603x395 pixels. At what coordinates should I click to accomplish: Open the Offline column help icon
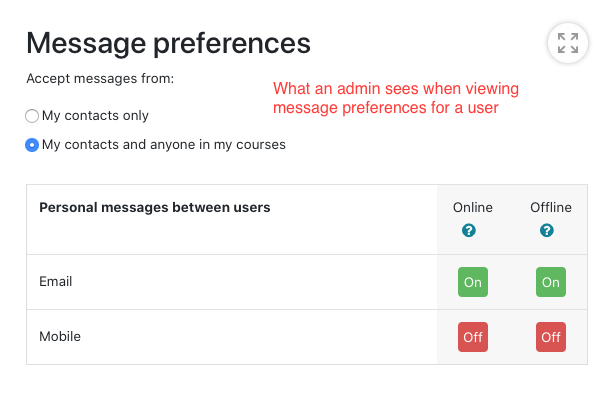(x=547, y=230)
